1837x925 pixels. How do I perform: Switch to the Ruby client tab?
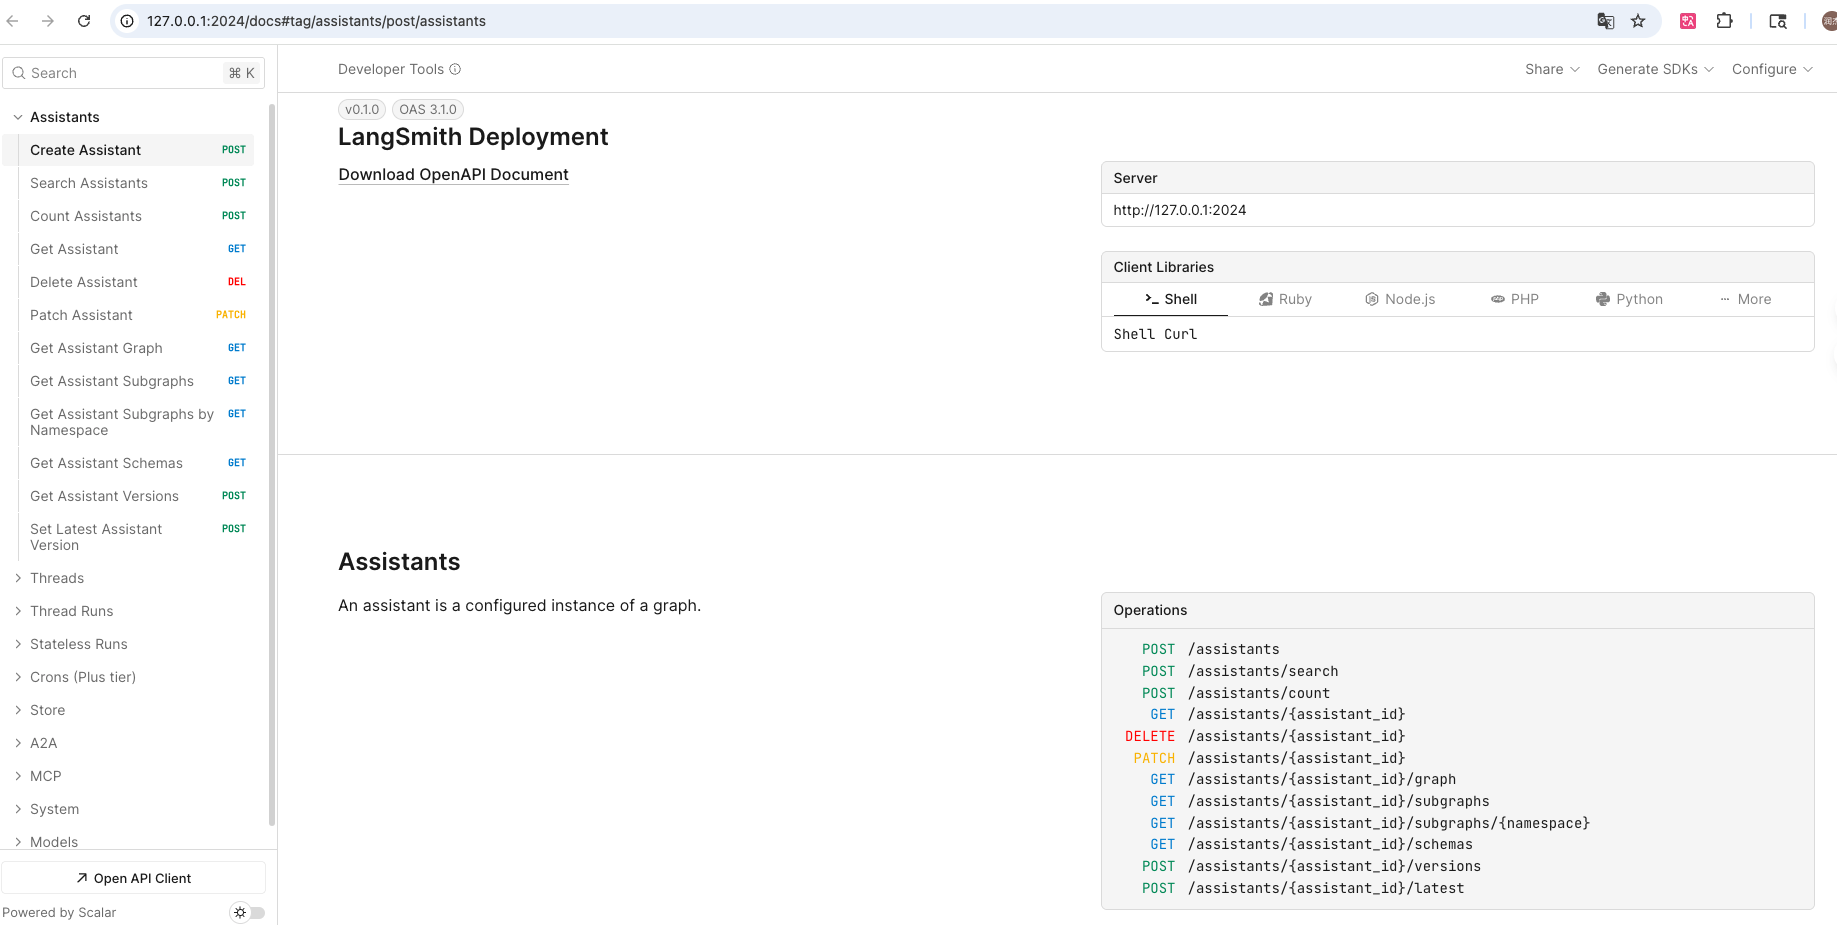(1285, 299)
